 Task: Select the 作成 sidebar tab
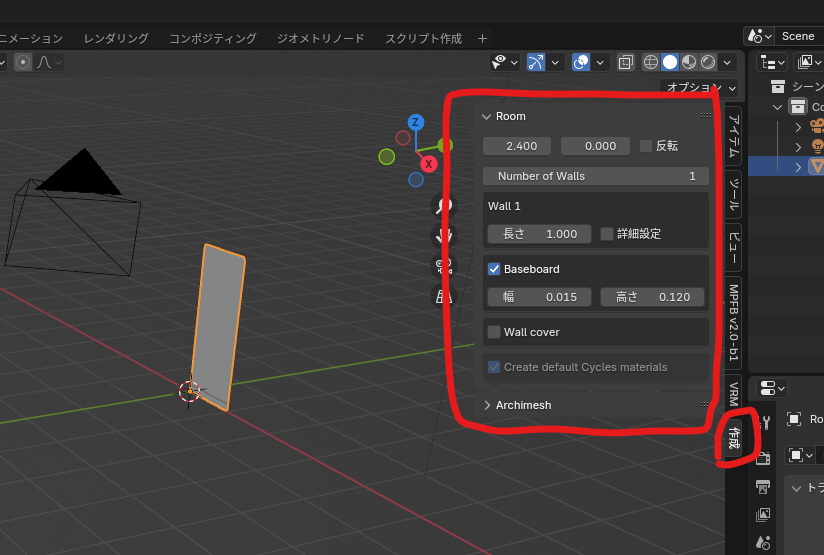[x=734, y=437]
